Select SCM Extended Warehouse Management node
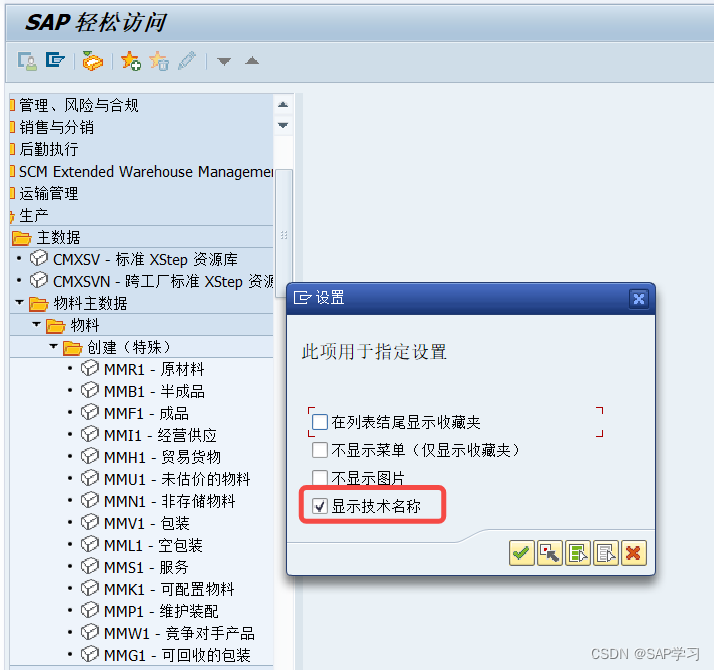The width and height of the screenshot is (714, 670). coord(146,171)
